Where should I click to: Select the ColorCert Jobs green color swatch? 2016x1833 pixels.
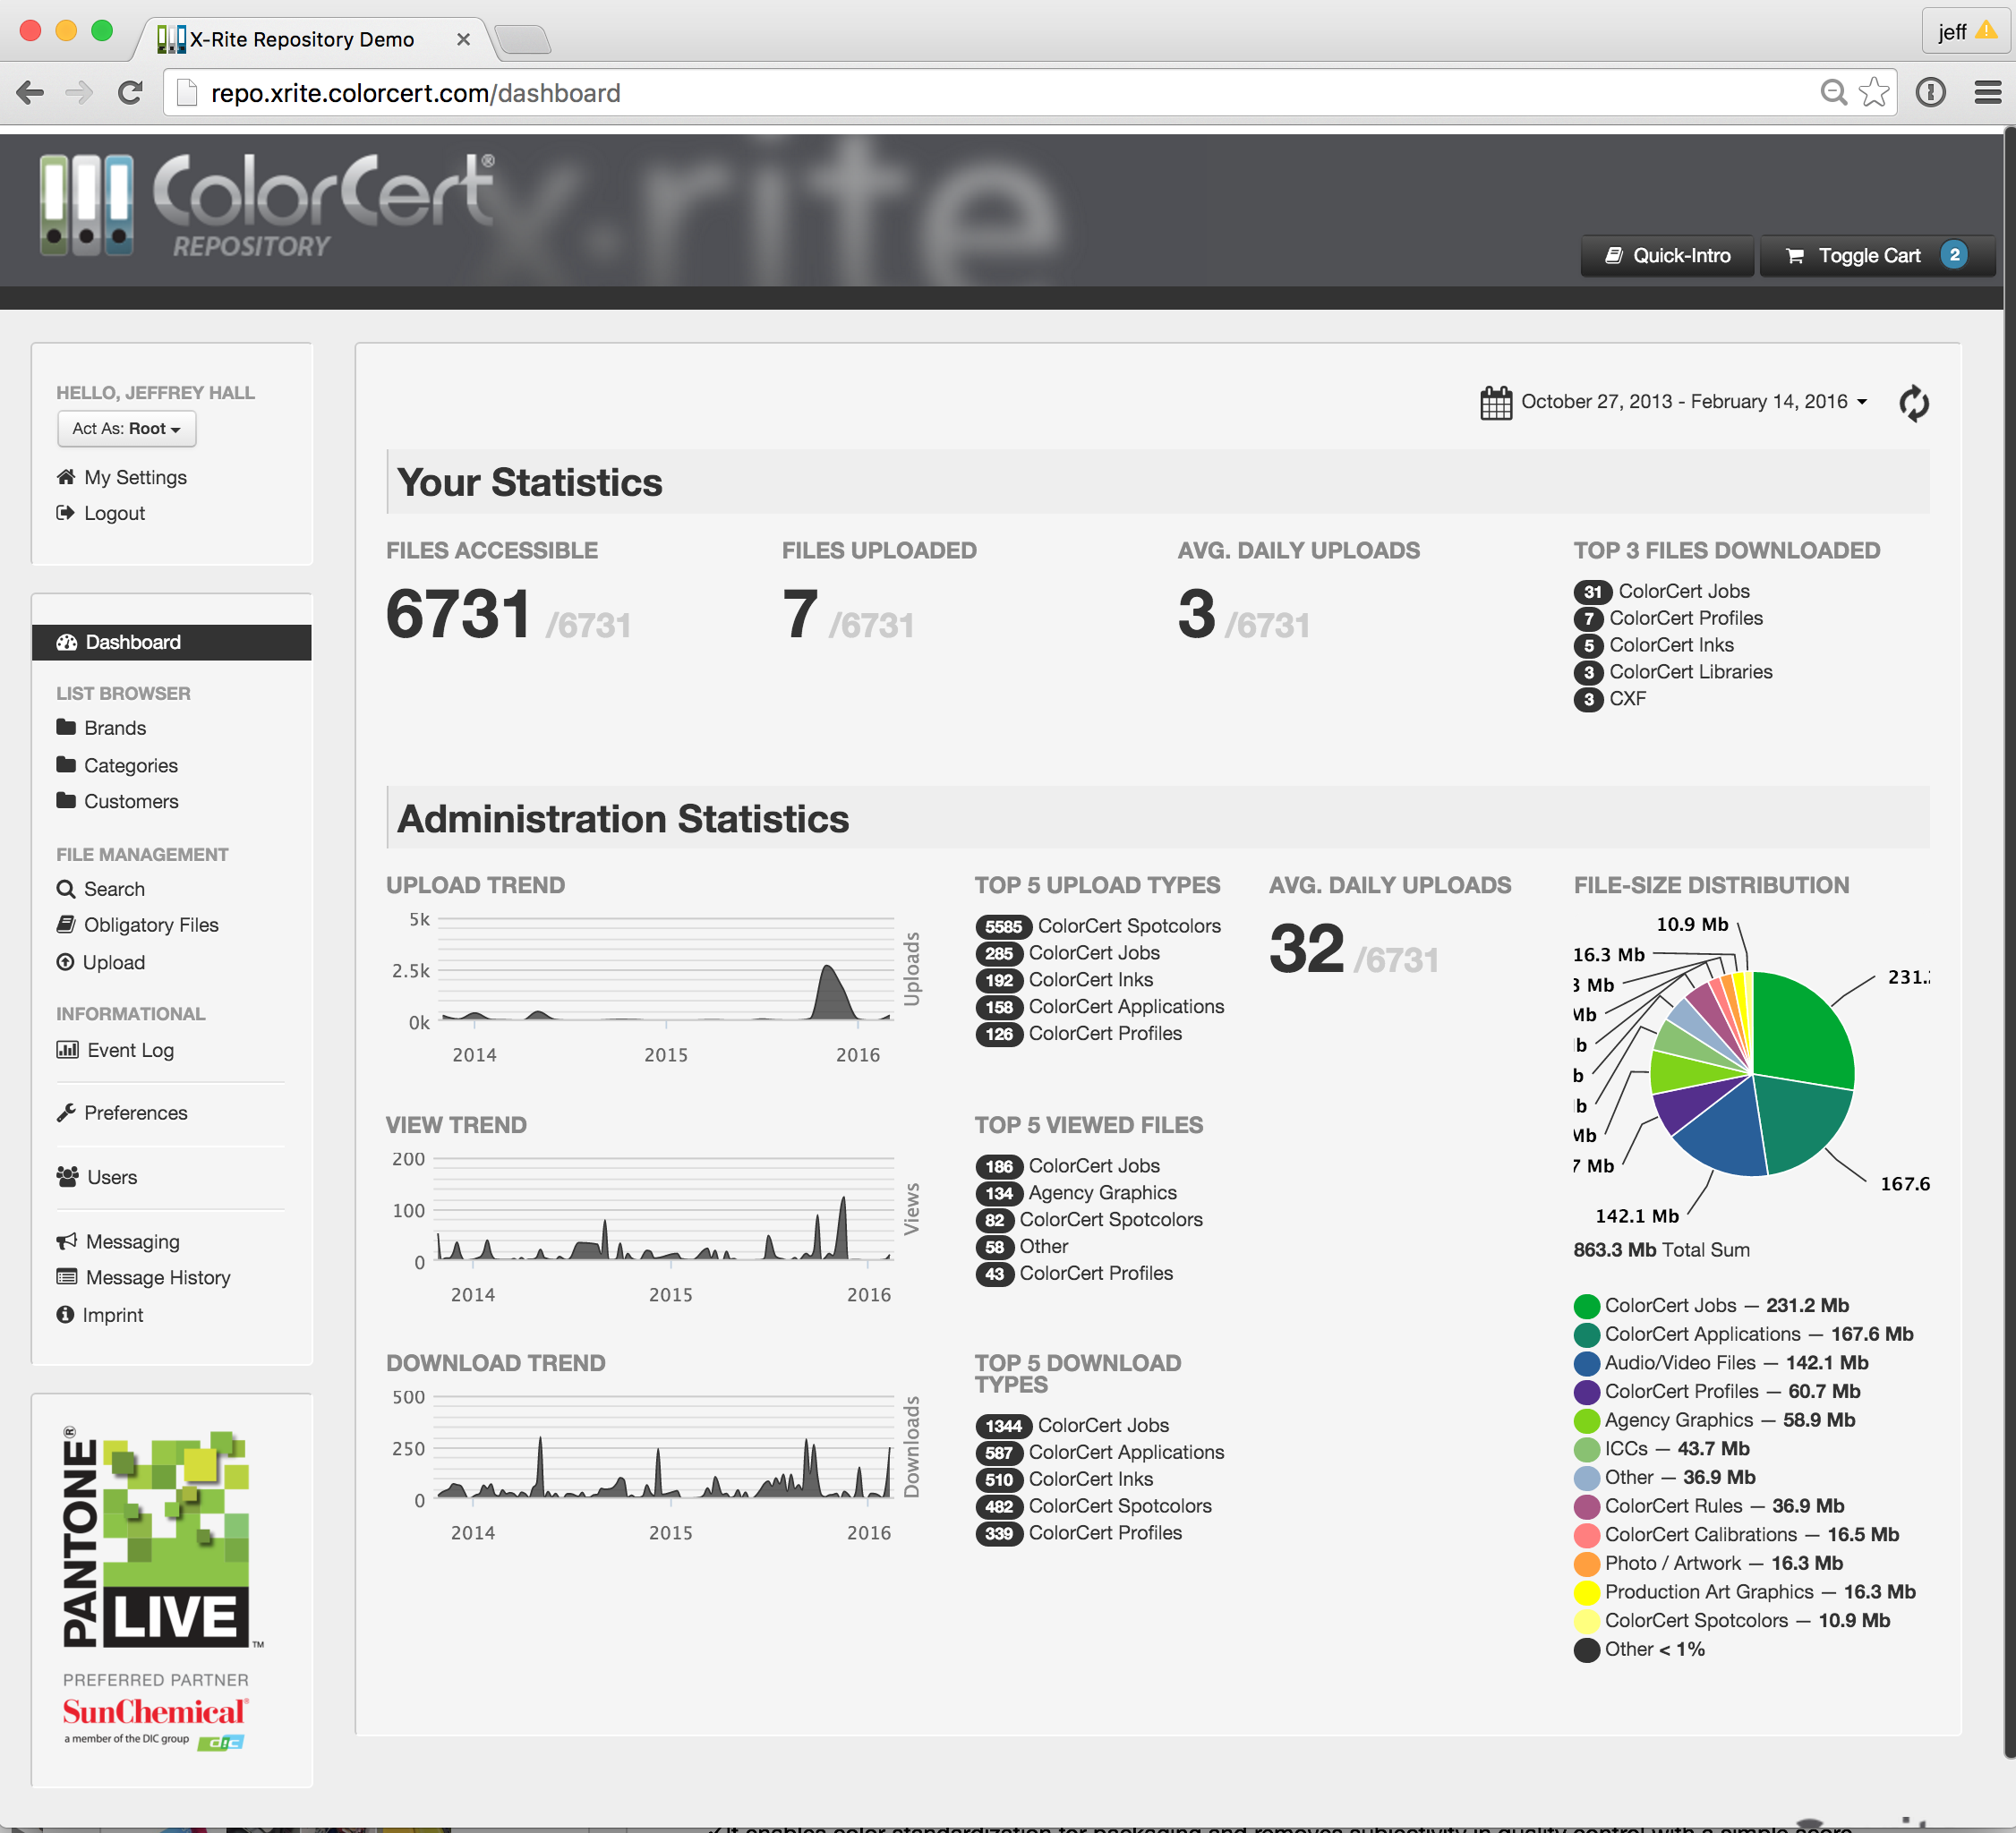1587,1305
